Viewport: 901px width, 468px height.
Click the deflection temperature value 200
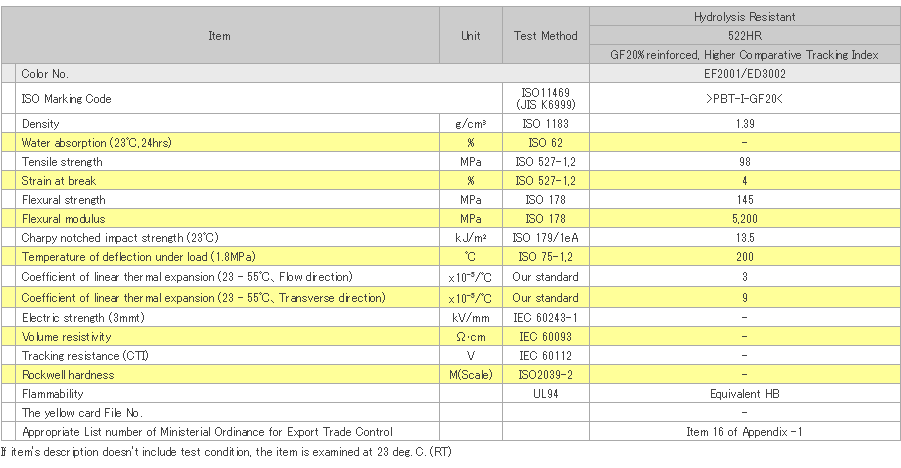(745, 257)
